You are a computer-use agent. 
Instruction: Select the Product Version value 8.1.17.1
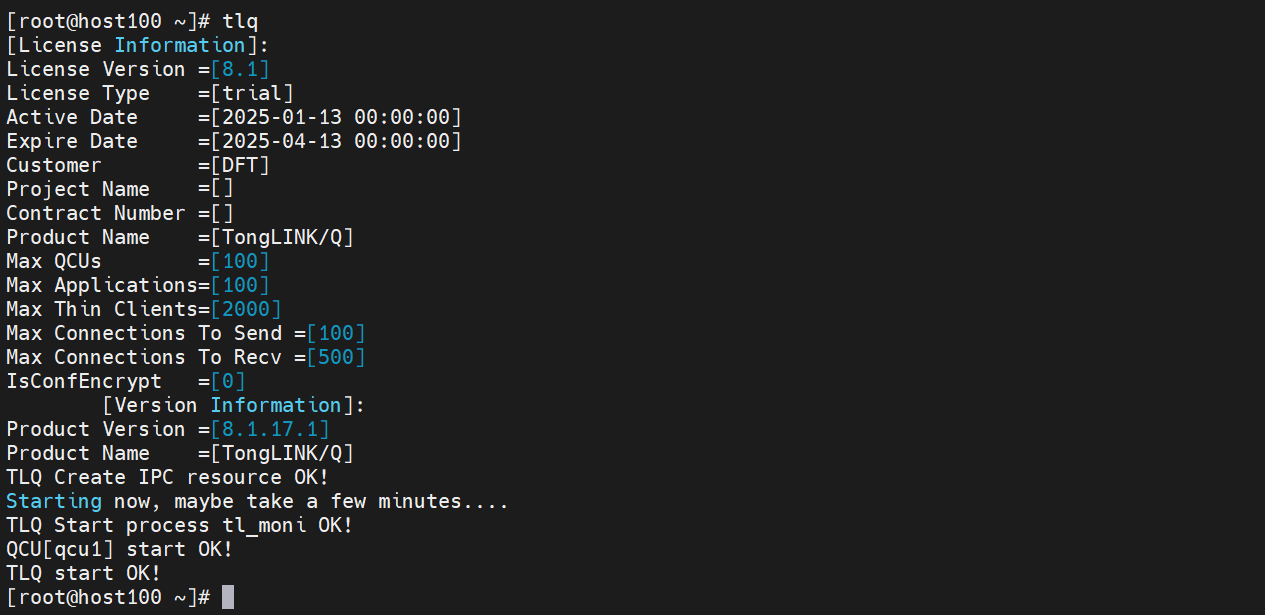click(x=270, y=429)
